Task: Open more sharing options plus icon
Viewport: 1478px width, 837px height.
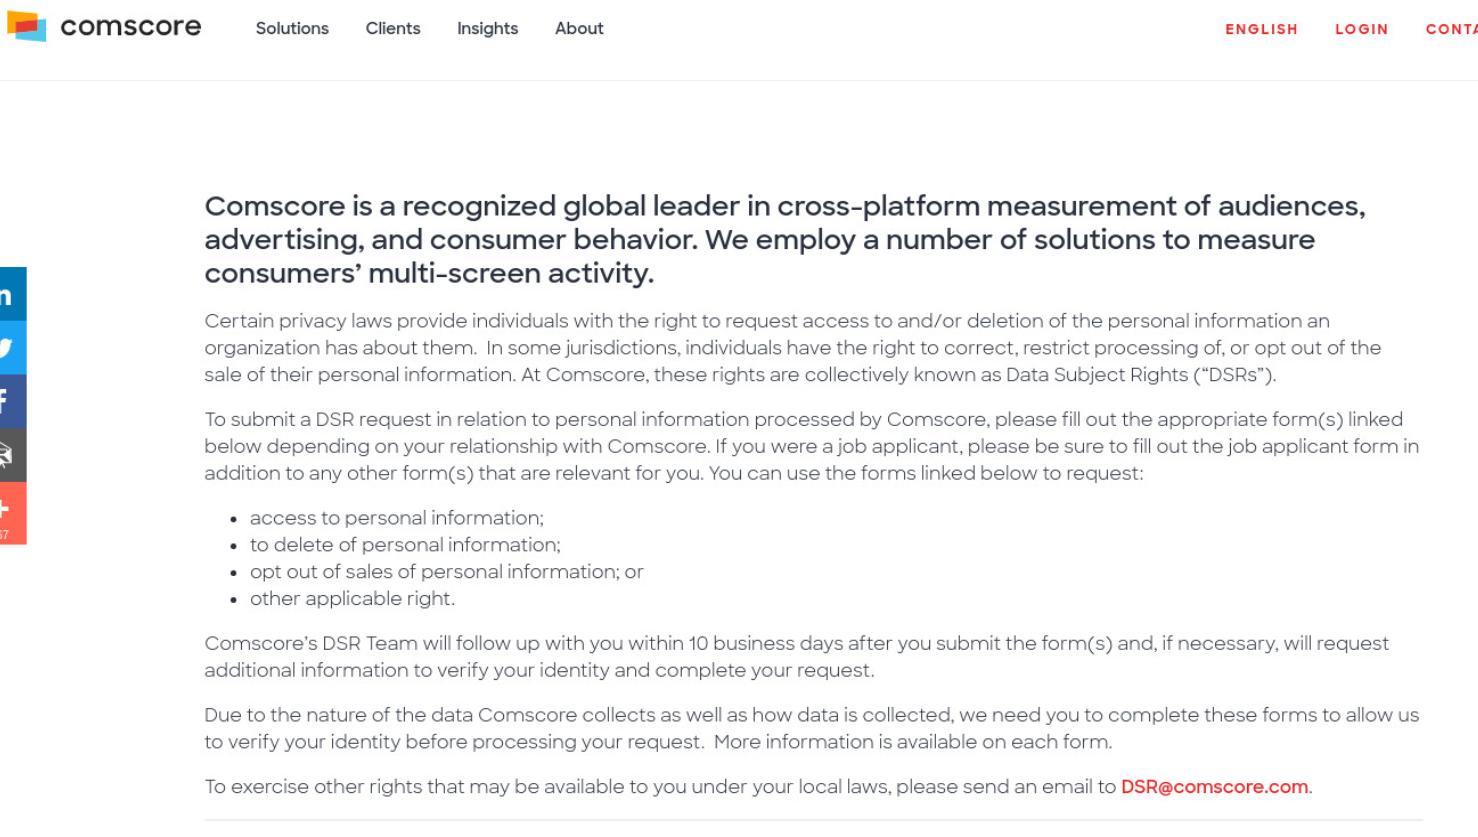Action: [x=12, y=514]
